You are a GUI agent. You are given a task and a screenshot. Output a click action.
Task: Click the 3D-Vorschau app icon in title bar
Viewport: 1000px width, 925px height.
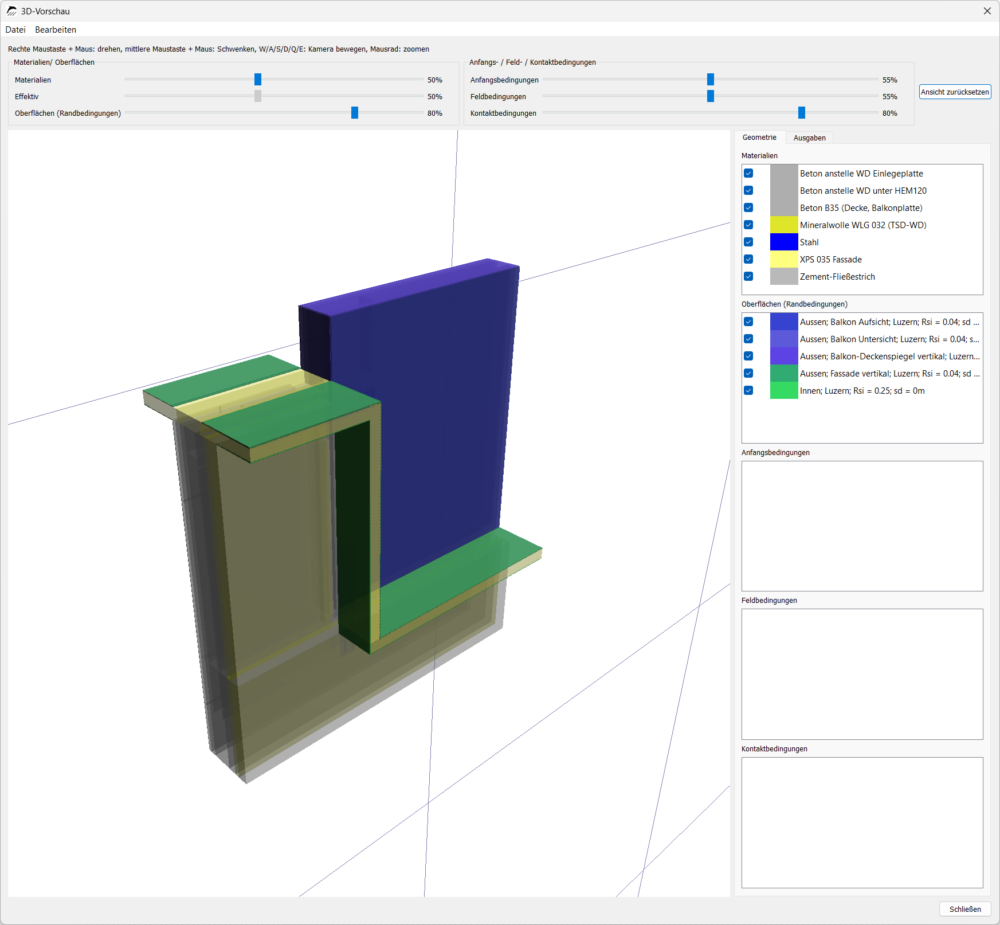[11, 11]
